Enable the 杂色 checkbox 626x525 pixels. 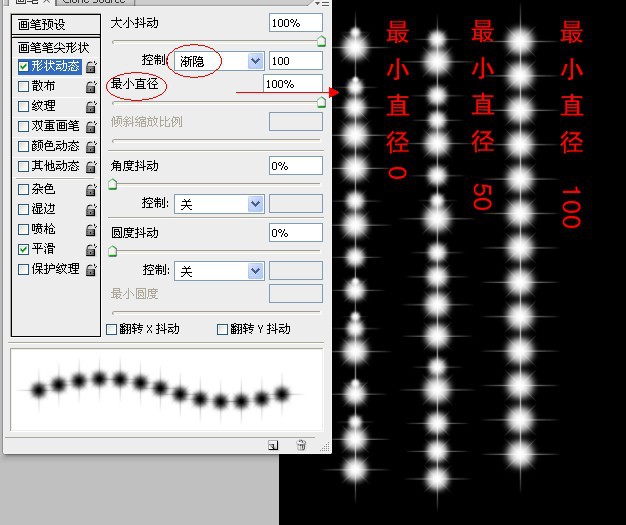pyautogui.click(x=24, y=189)
